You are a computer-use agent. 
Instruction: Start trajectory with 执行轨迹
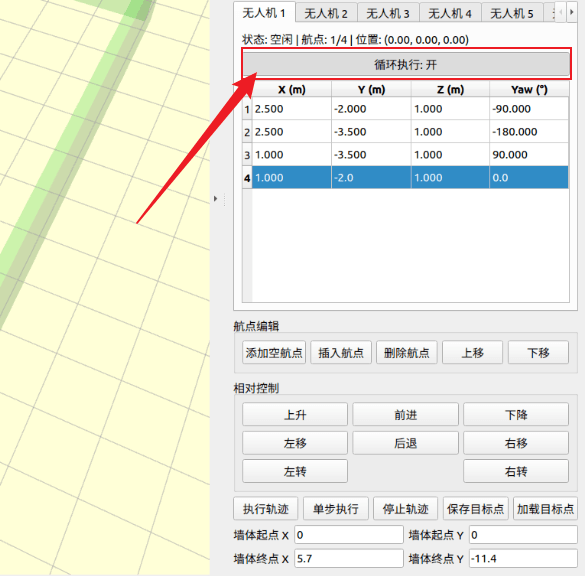point(266,508)
